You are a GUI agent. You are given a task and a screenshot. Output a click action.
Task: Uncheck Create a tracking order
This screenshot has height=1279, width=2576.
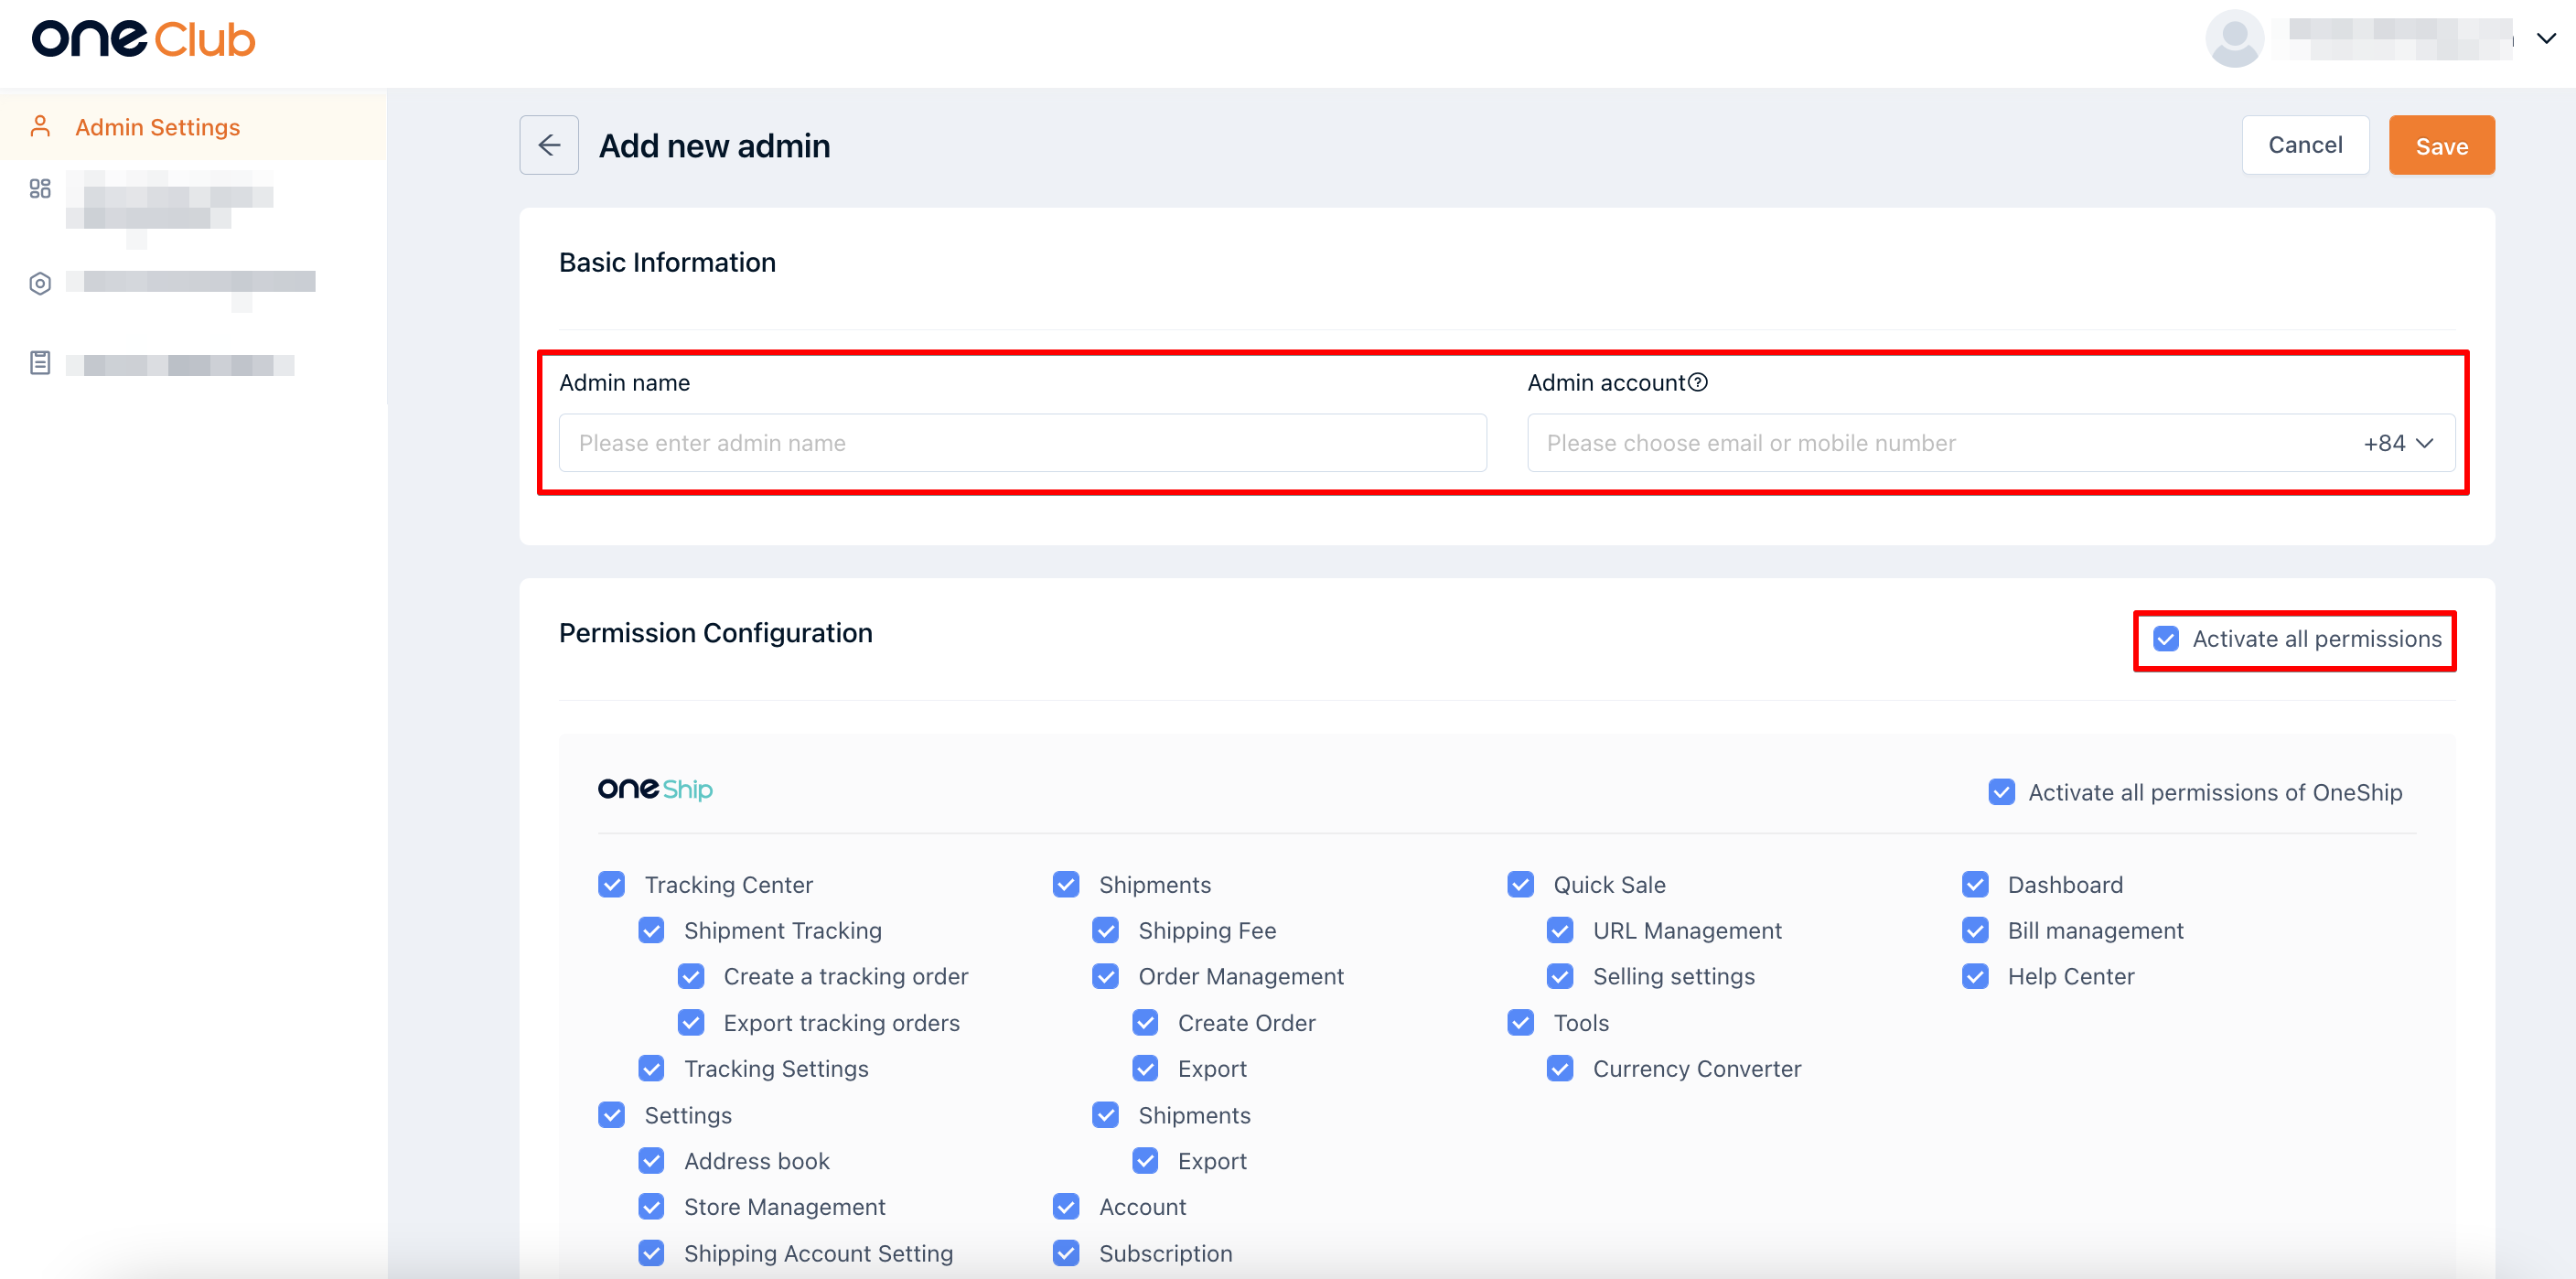coord(691,976)
